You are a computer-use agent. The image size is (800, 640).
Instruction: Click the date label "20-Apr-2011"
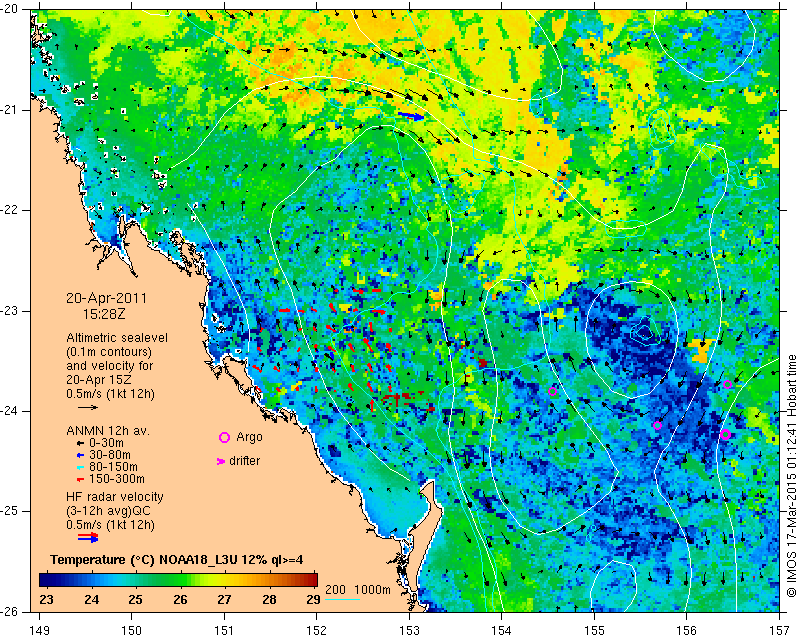tap(106, 298)
